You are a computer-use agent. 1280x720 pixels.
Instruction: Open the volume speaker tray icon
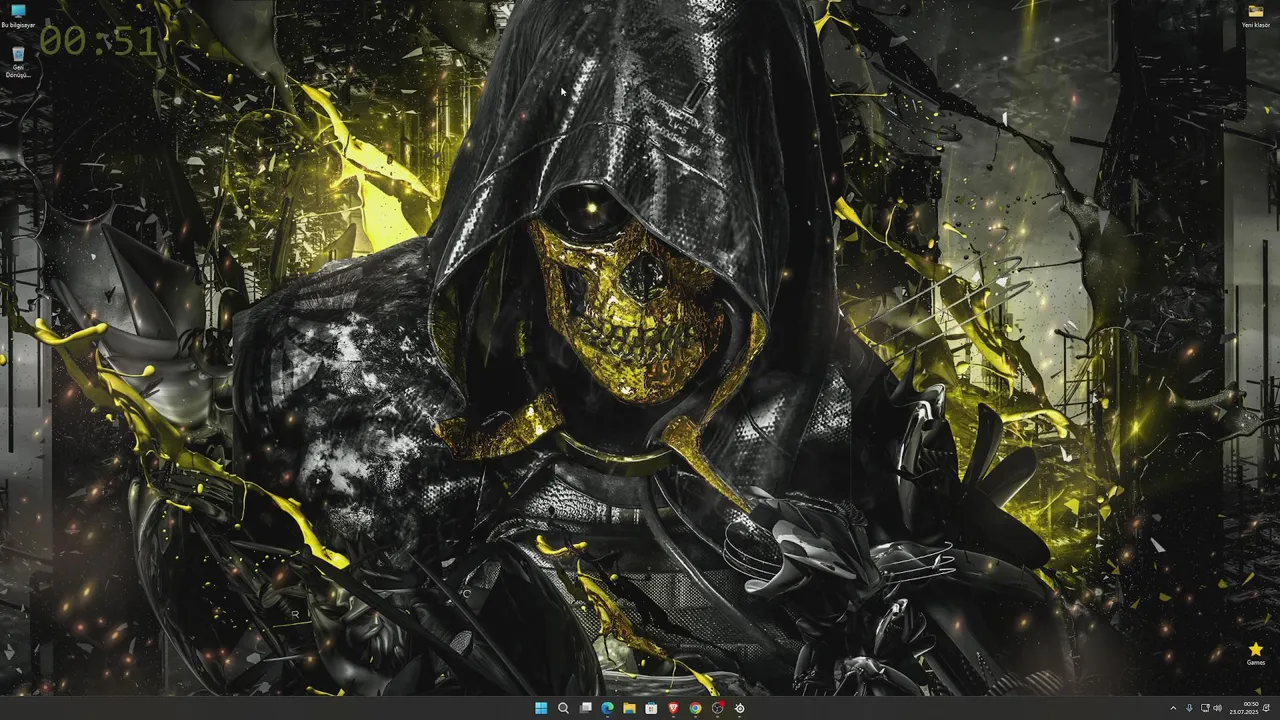1218,708
